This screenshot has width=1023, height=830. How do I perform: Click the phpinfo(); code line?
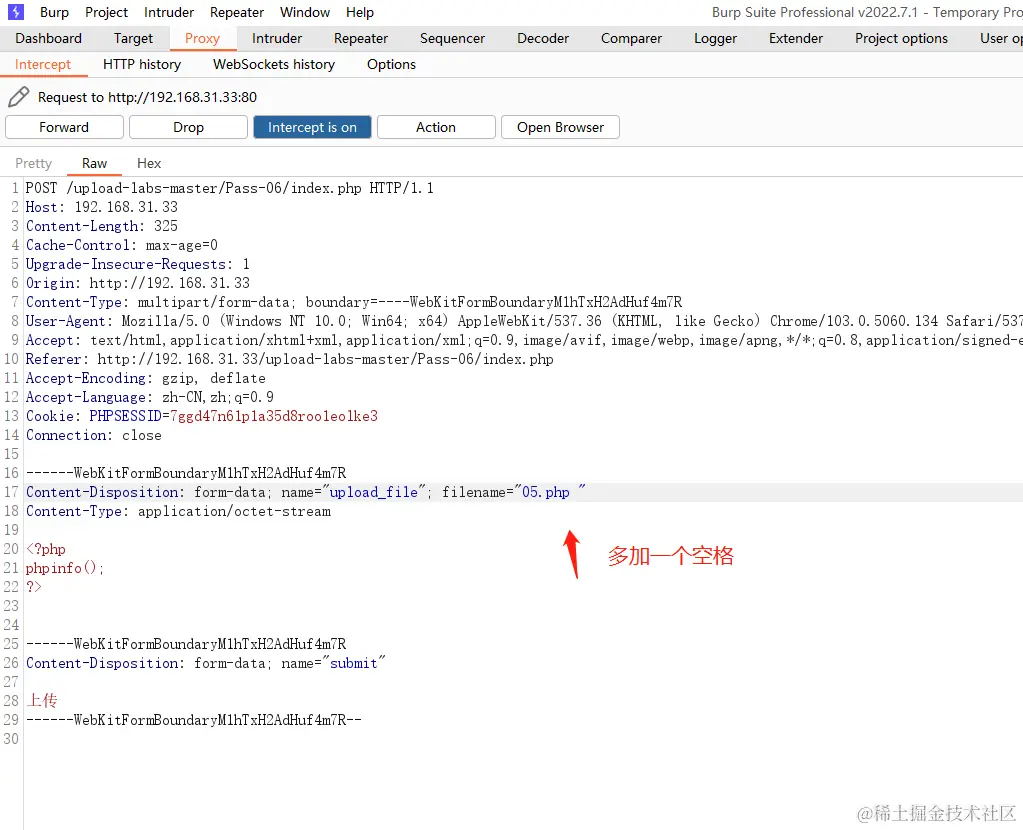pos(65,568)
